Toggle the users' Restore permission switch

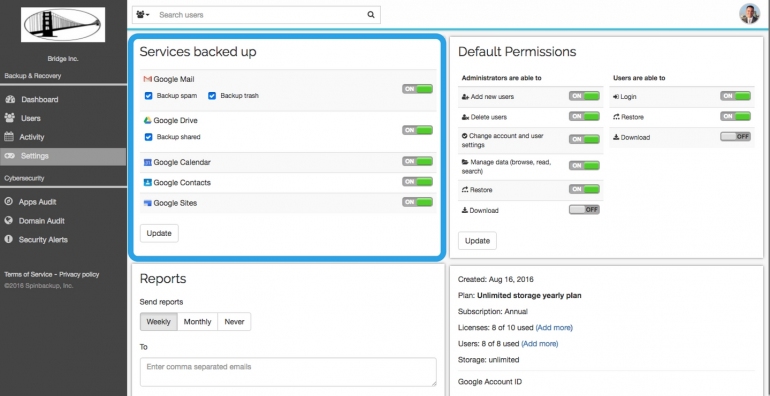(x=736, y=116)
